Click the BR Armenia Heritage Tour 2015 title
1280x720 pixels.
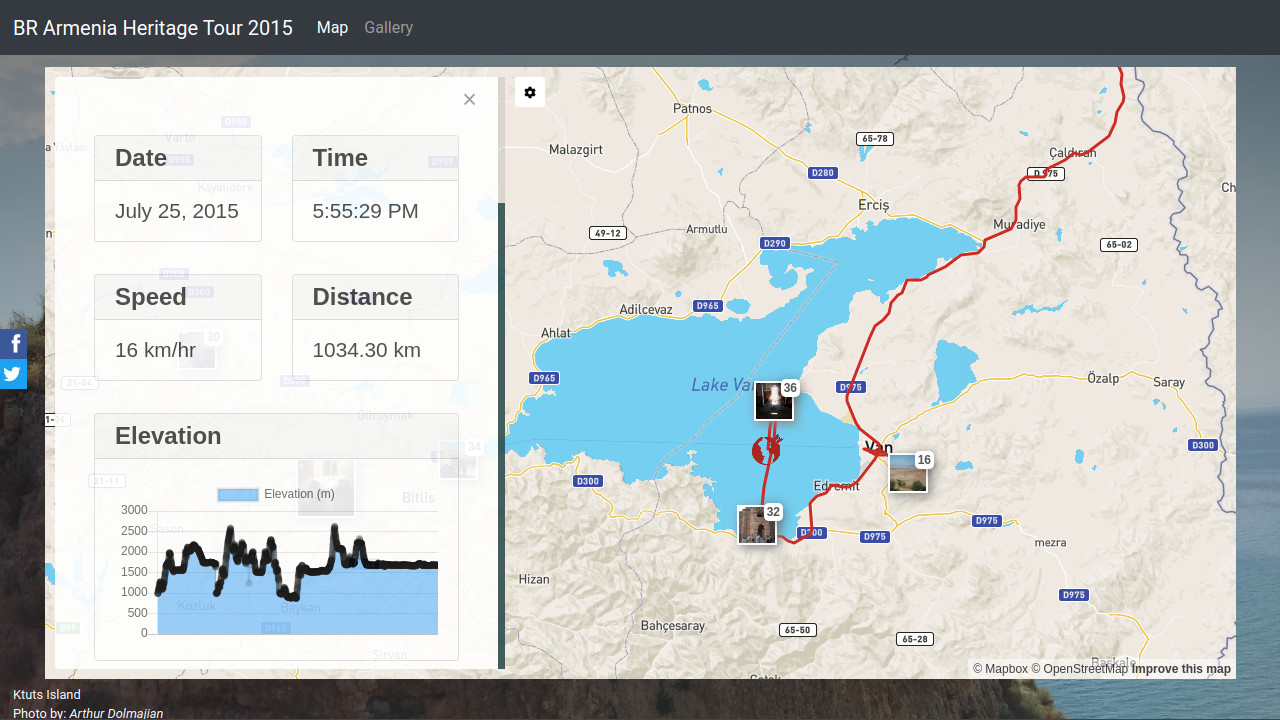[153, 28]
